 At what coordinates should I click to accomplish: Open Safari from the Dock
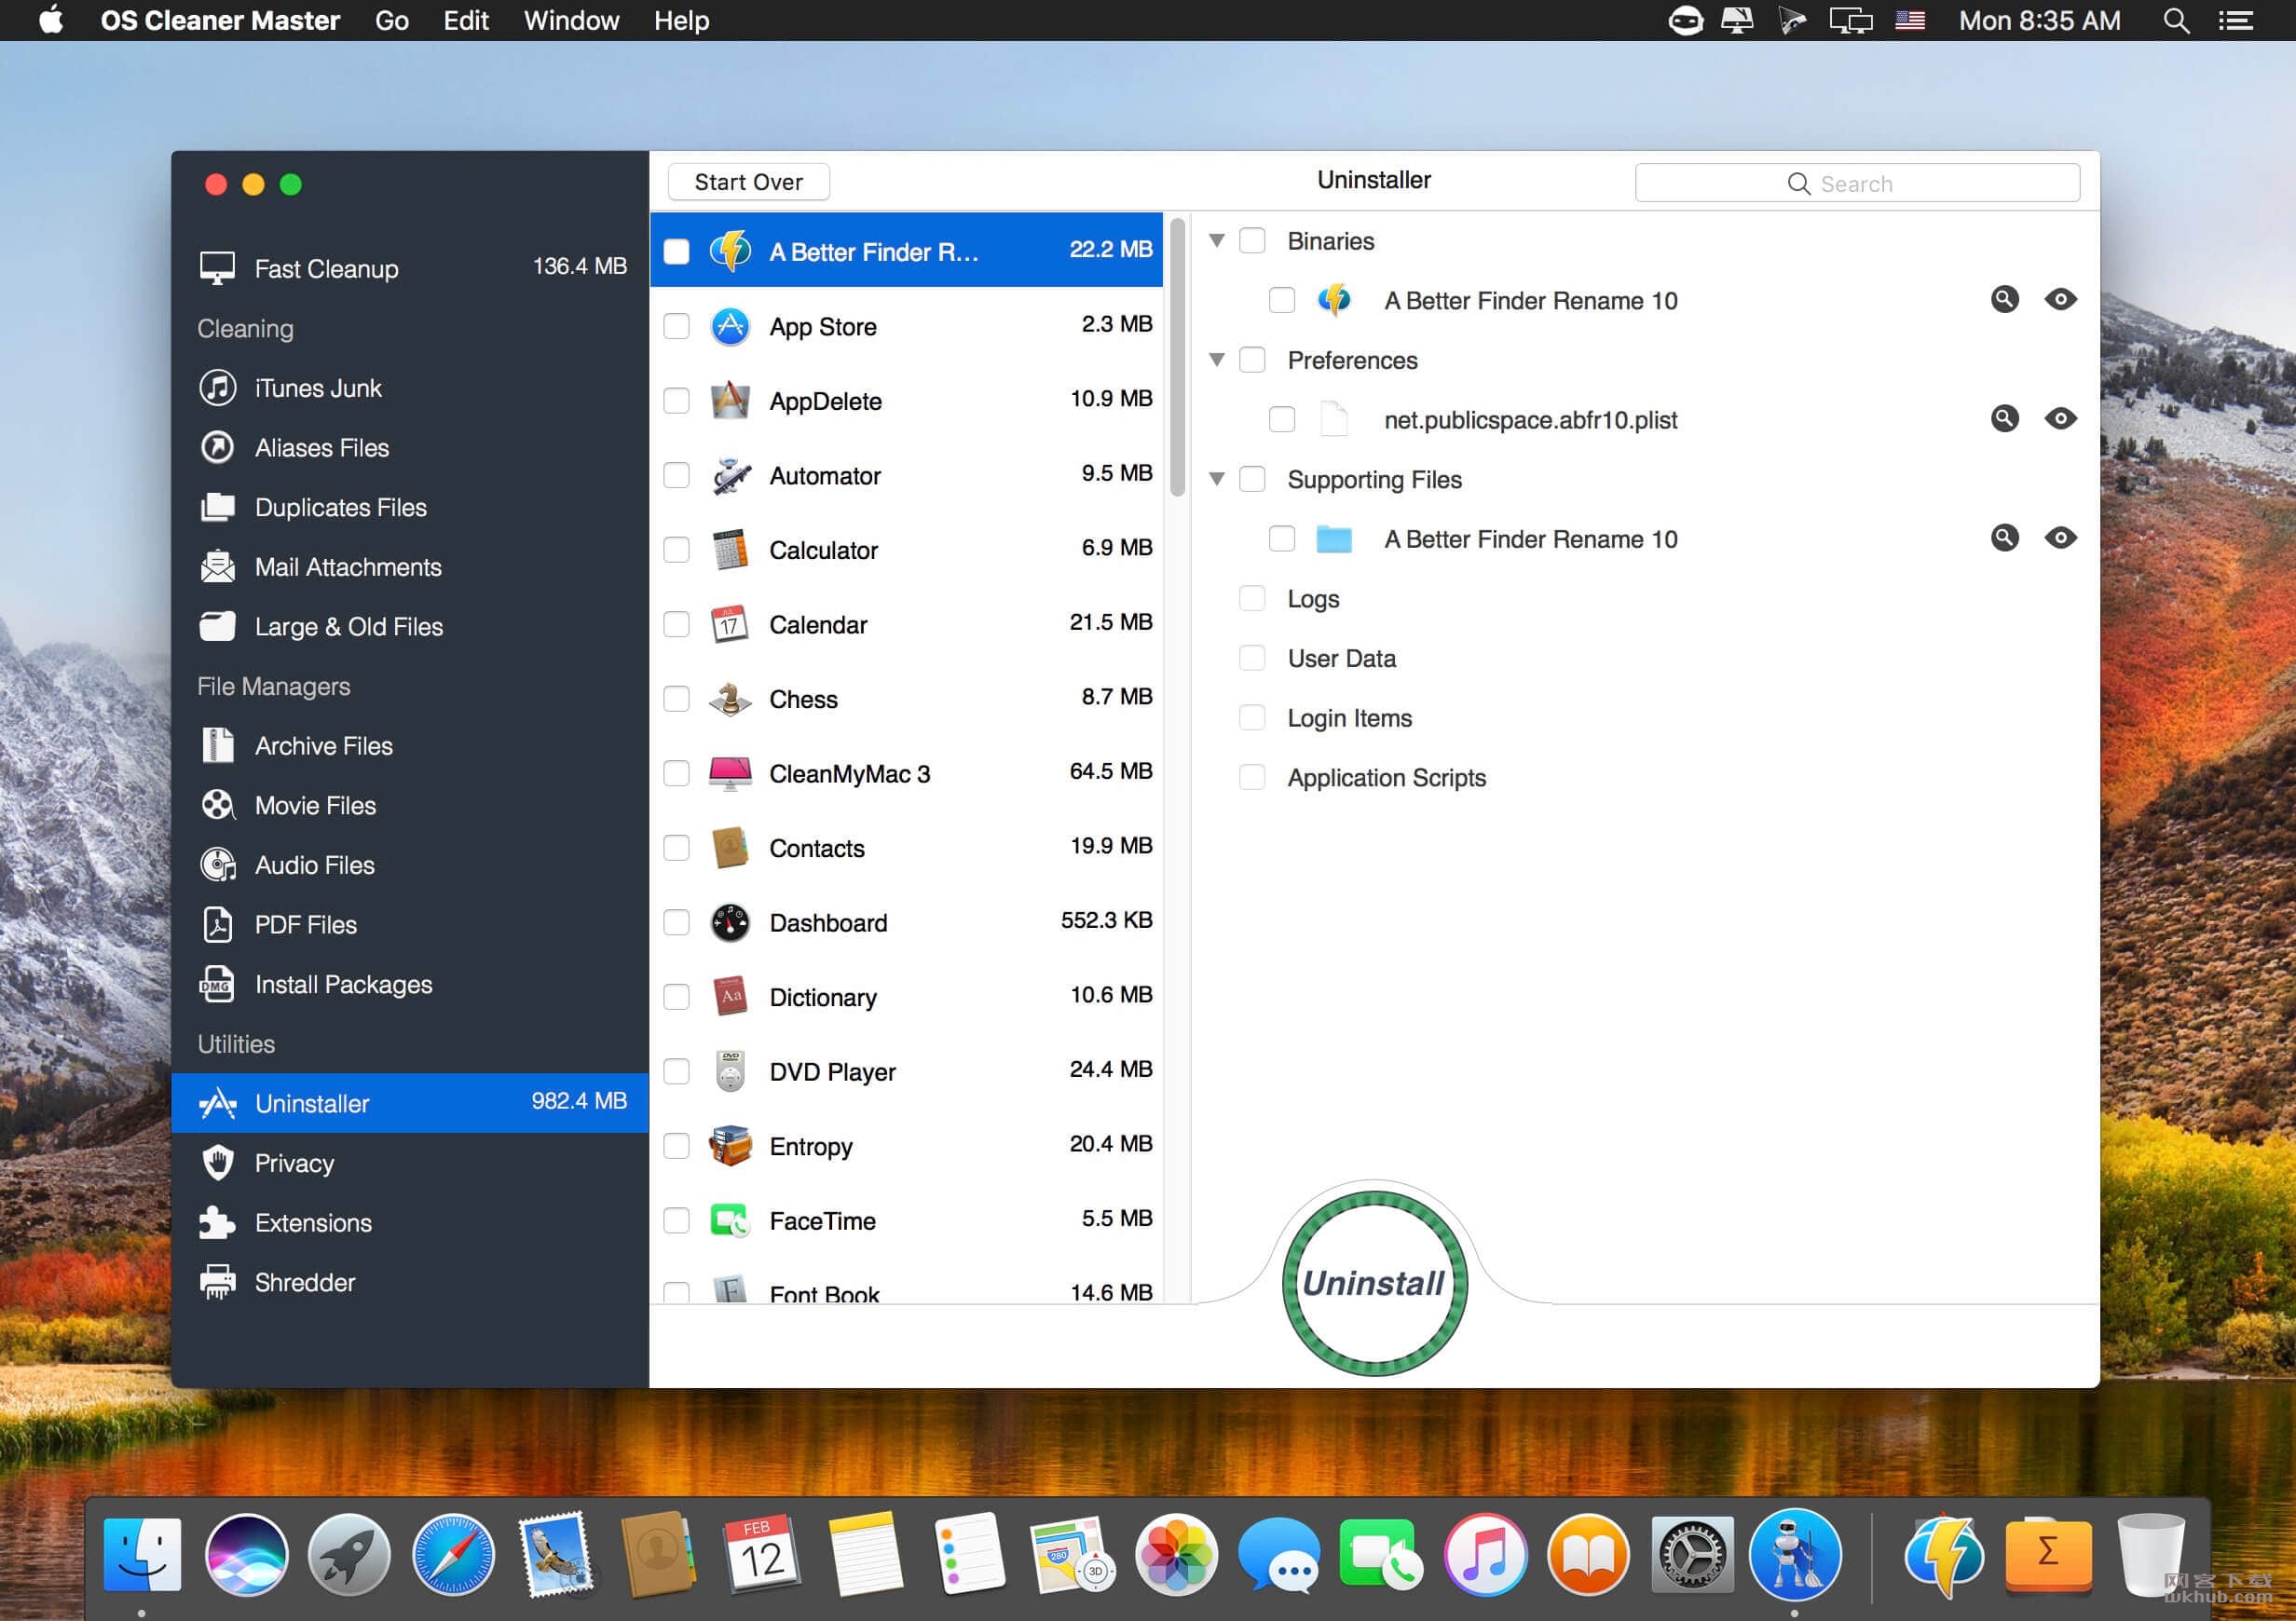[453, 1555]
